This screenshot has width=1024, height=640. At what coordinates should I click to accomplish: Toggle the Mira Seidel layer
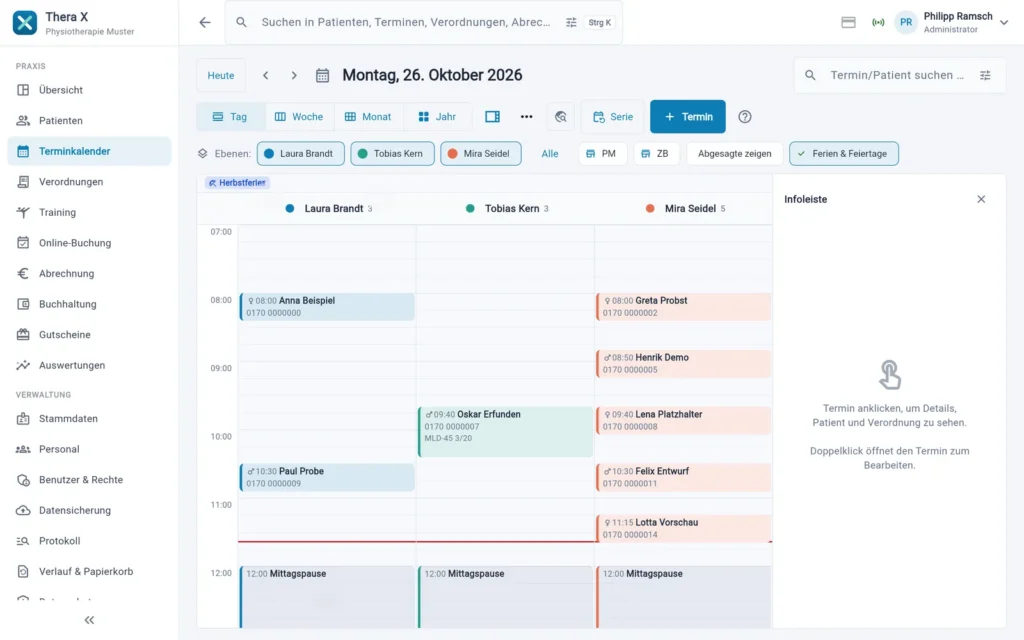(x=481, y=153)
